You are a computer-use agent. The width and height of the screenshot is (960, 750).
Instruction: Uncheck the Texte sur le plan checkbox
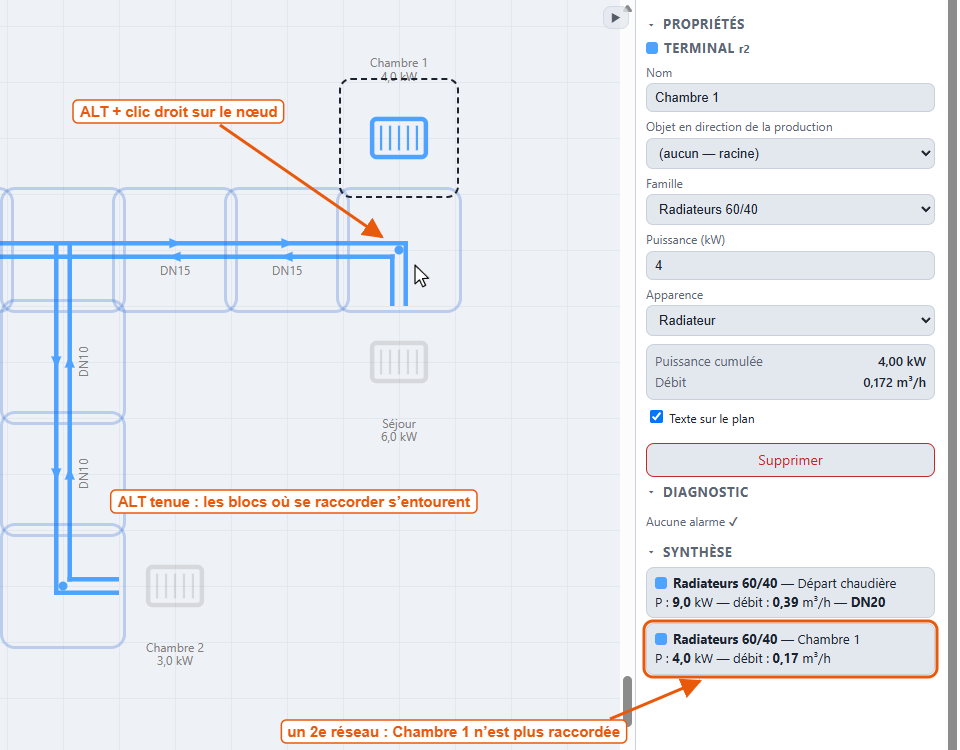(x=656, y=417)
